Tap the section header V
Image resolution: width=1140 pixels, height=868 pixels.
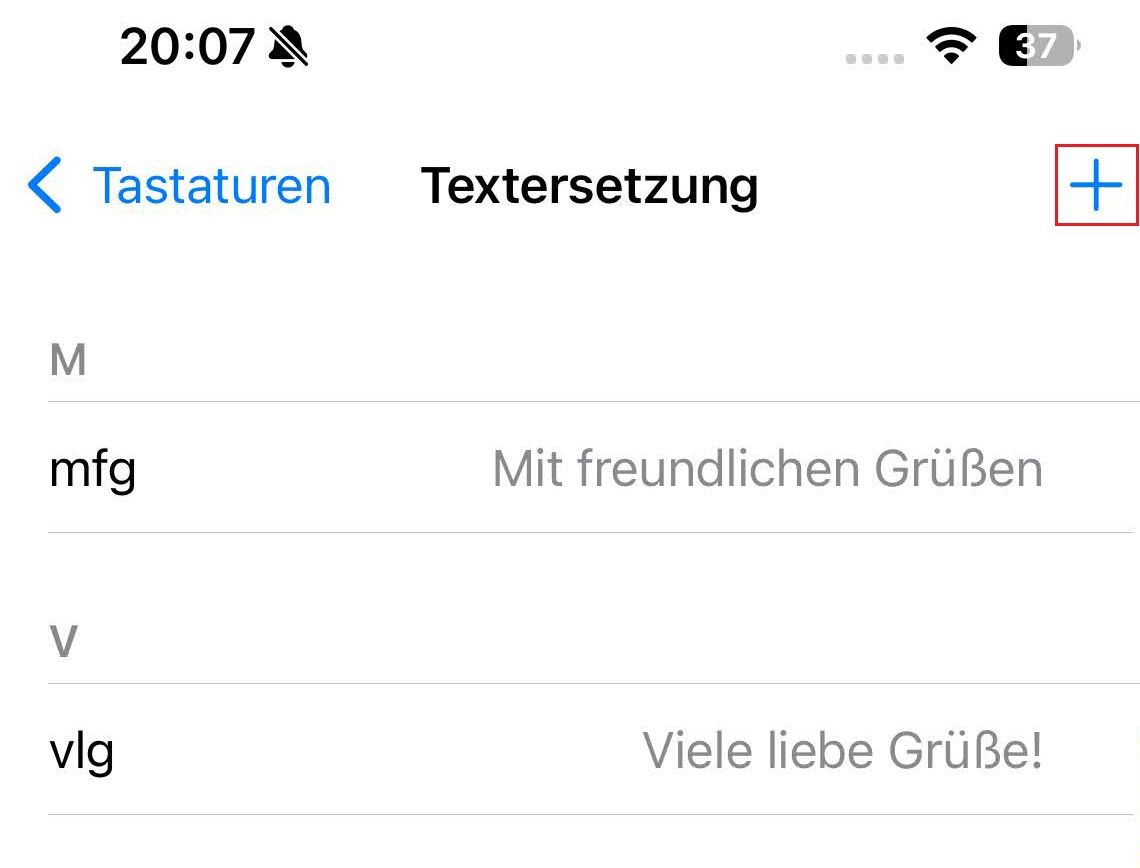pyautogui.click(x=63, y=640)
